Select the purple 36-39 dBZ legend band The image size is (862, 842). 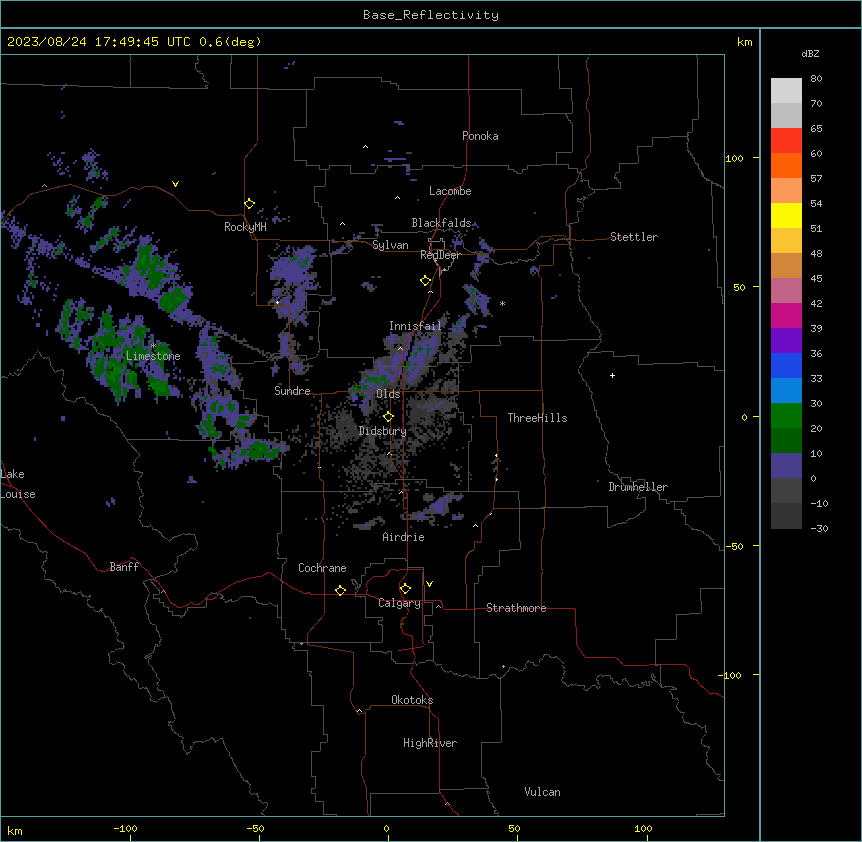click(x=786, y=341)
